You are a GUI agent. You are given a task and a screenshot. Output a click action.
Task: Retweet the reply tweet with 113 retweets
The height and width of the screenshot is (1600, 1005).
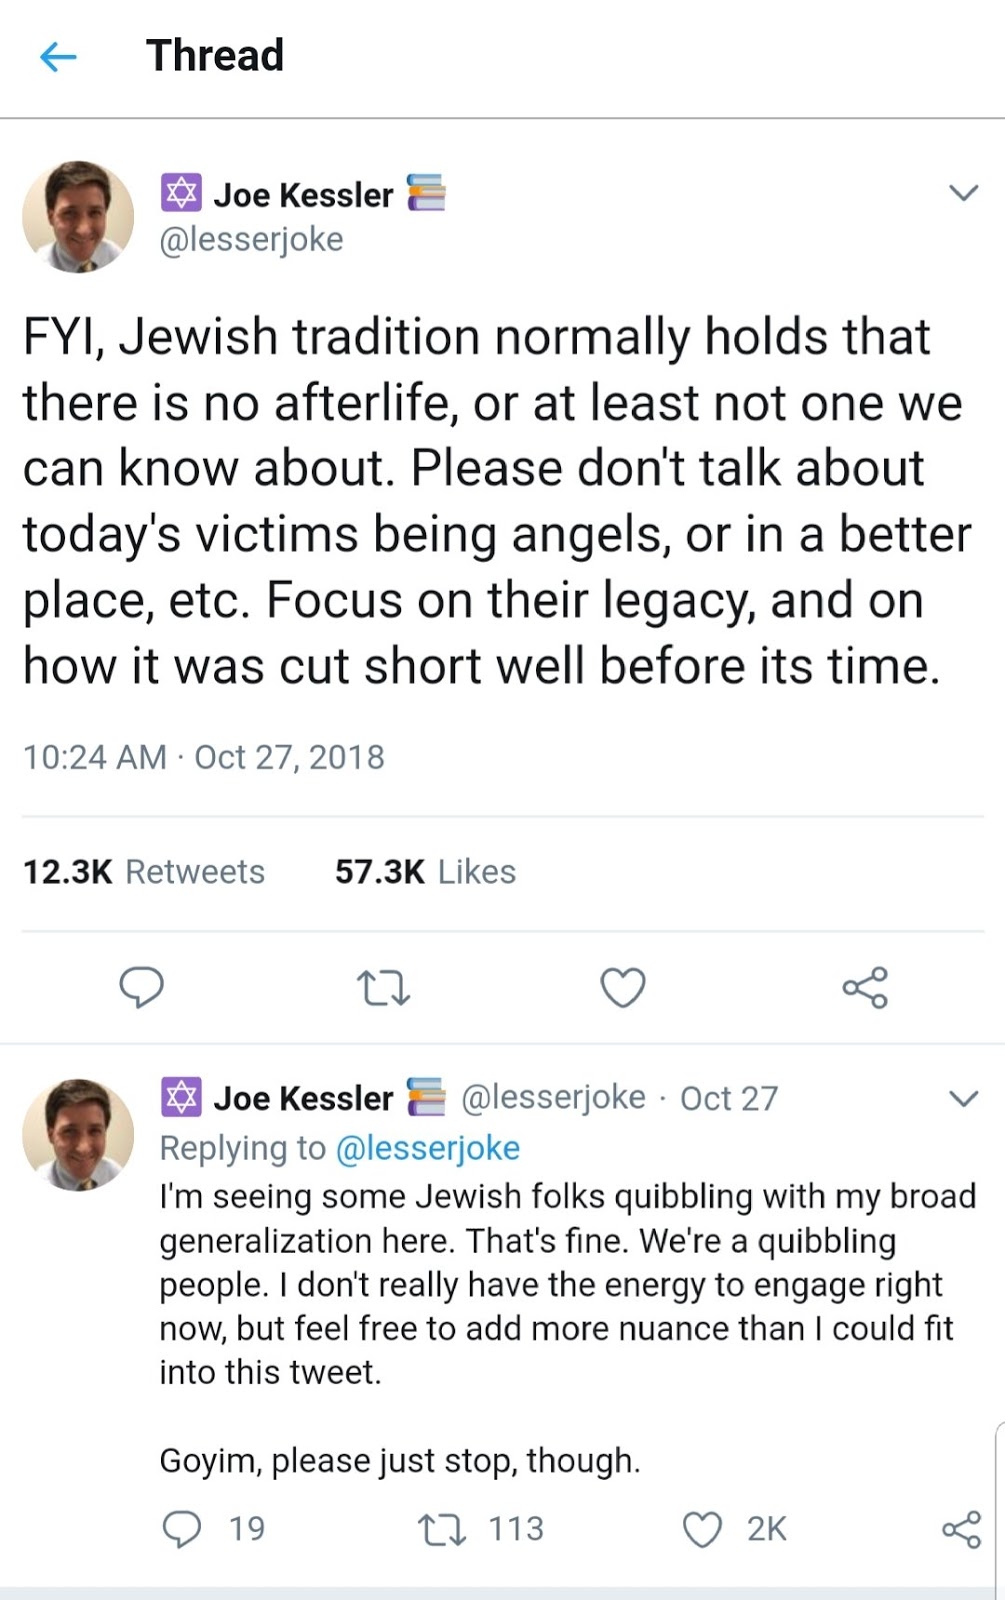(x=441, y=1529)
